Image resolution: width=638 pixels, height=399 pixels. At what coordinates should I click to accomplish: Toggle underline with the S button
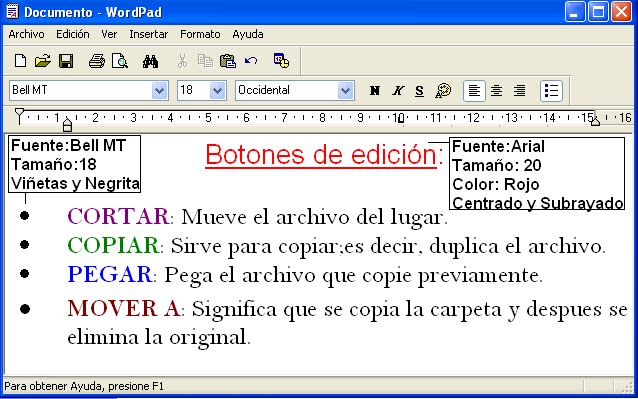coord(420,90)
